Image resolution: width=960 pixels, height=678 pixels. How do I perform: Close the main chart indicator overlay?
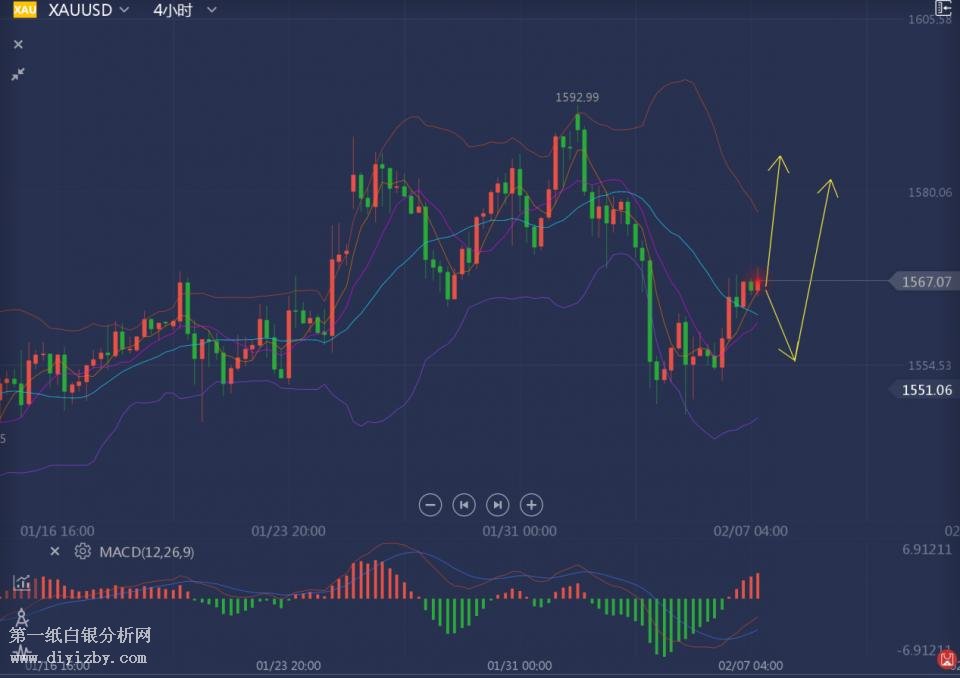pos(18,44)
